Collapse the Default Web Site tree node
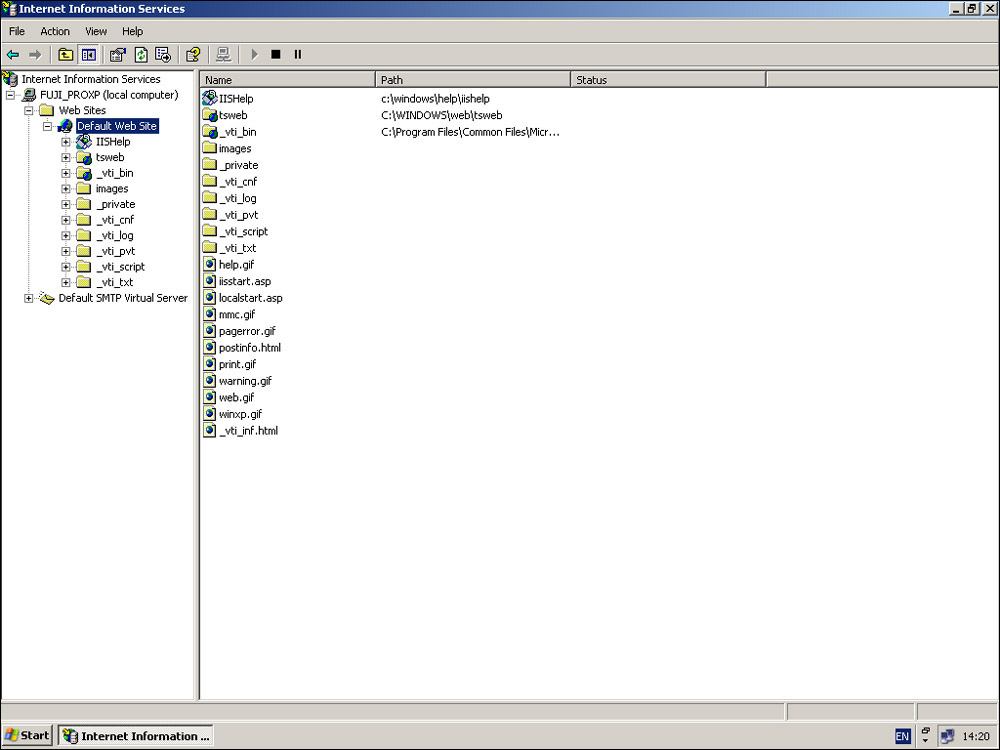Screen dimensions: 1000x750 47,127
